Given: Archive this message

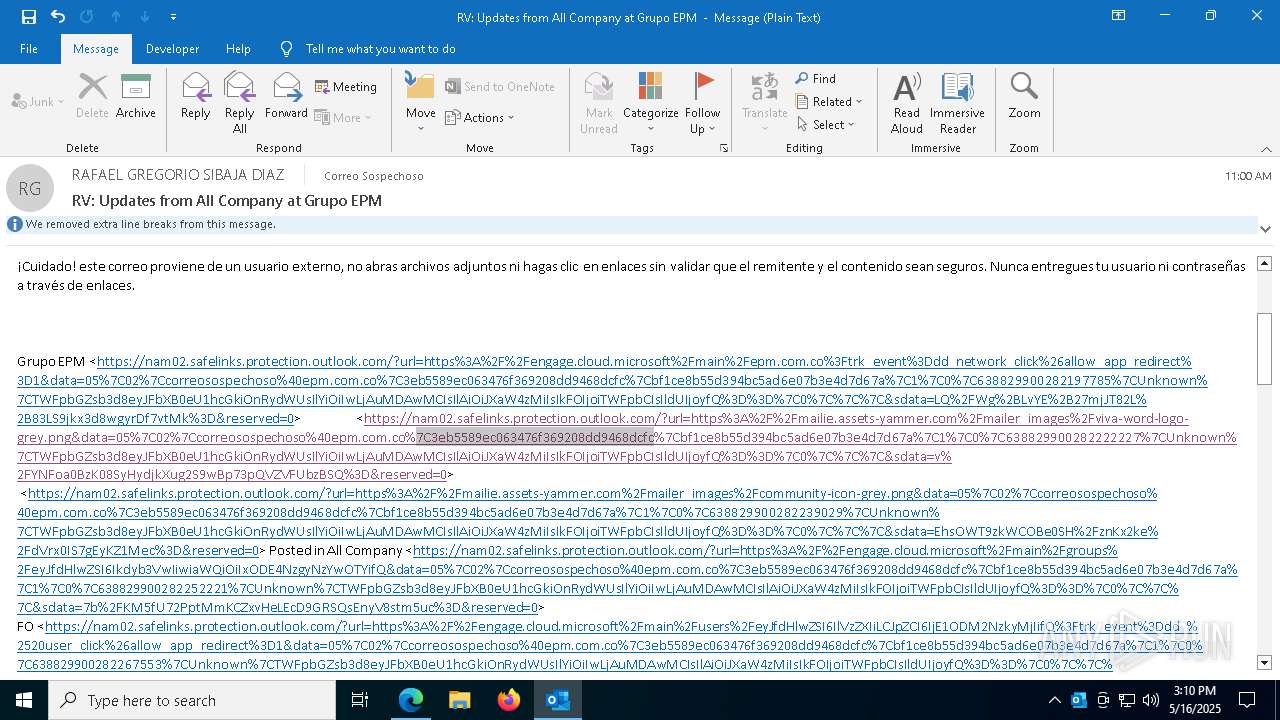Looking at the screenshot, I should [x=136, y=96].
